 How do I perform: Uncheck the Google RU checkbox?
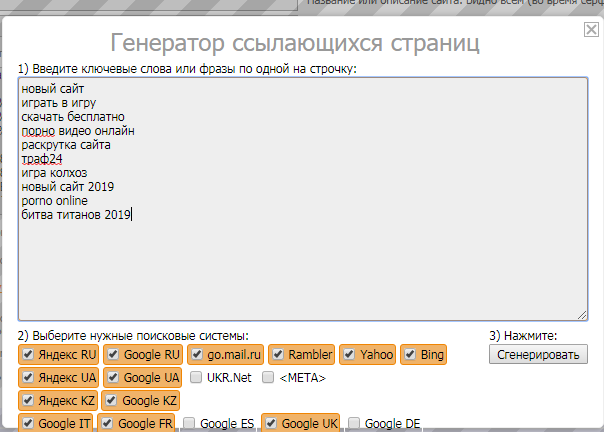coord(113,355)
